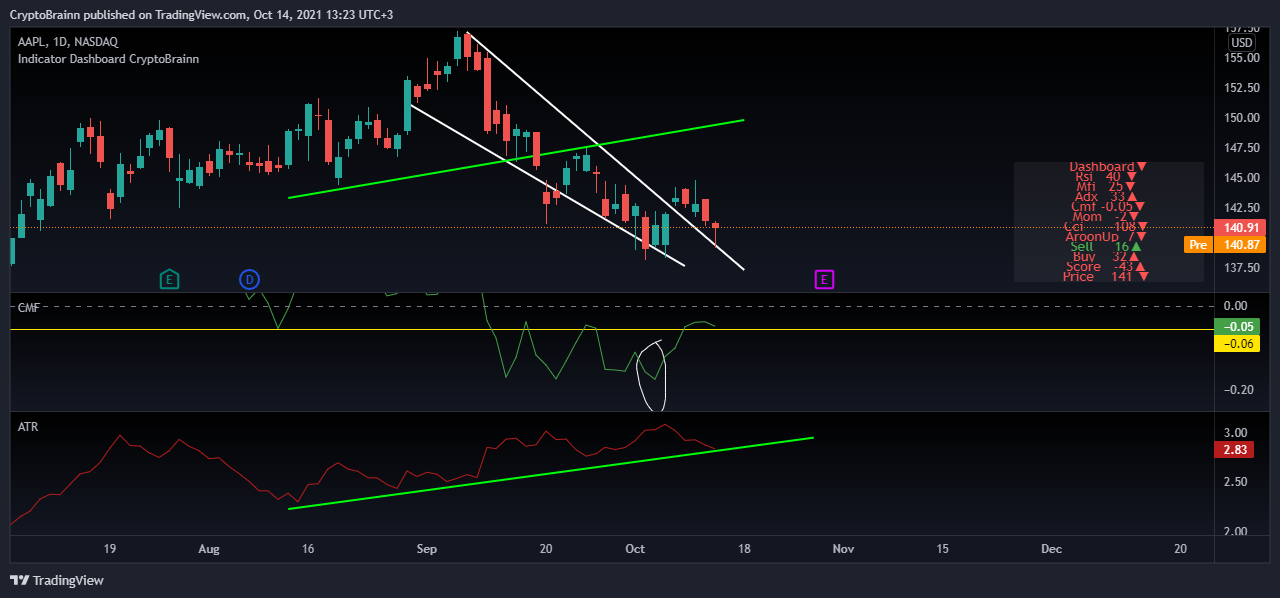Click the 16 date label on the time axis

[308, 549]
